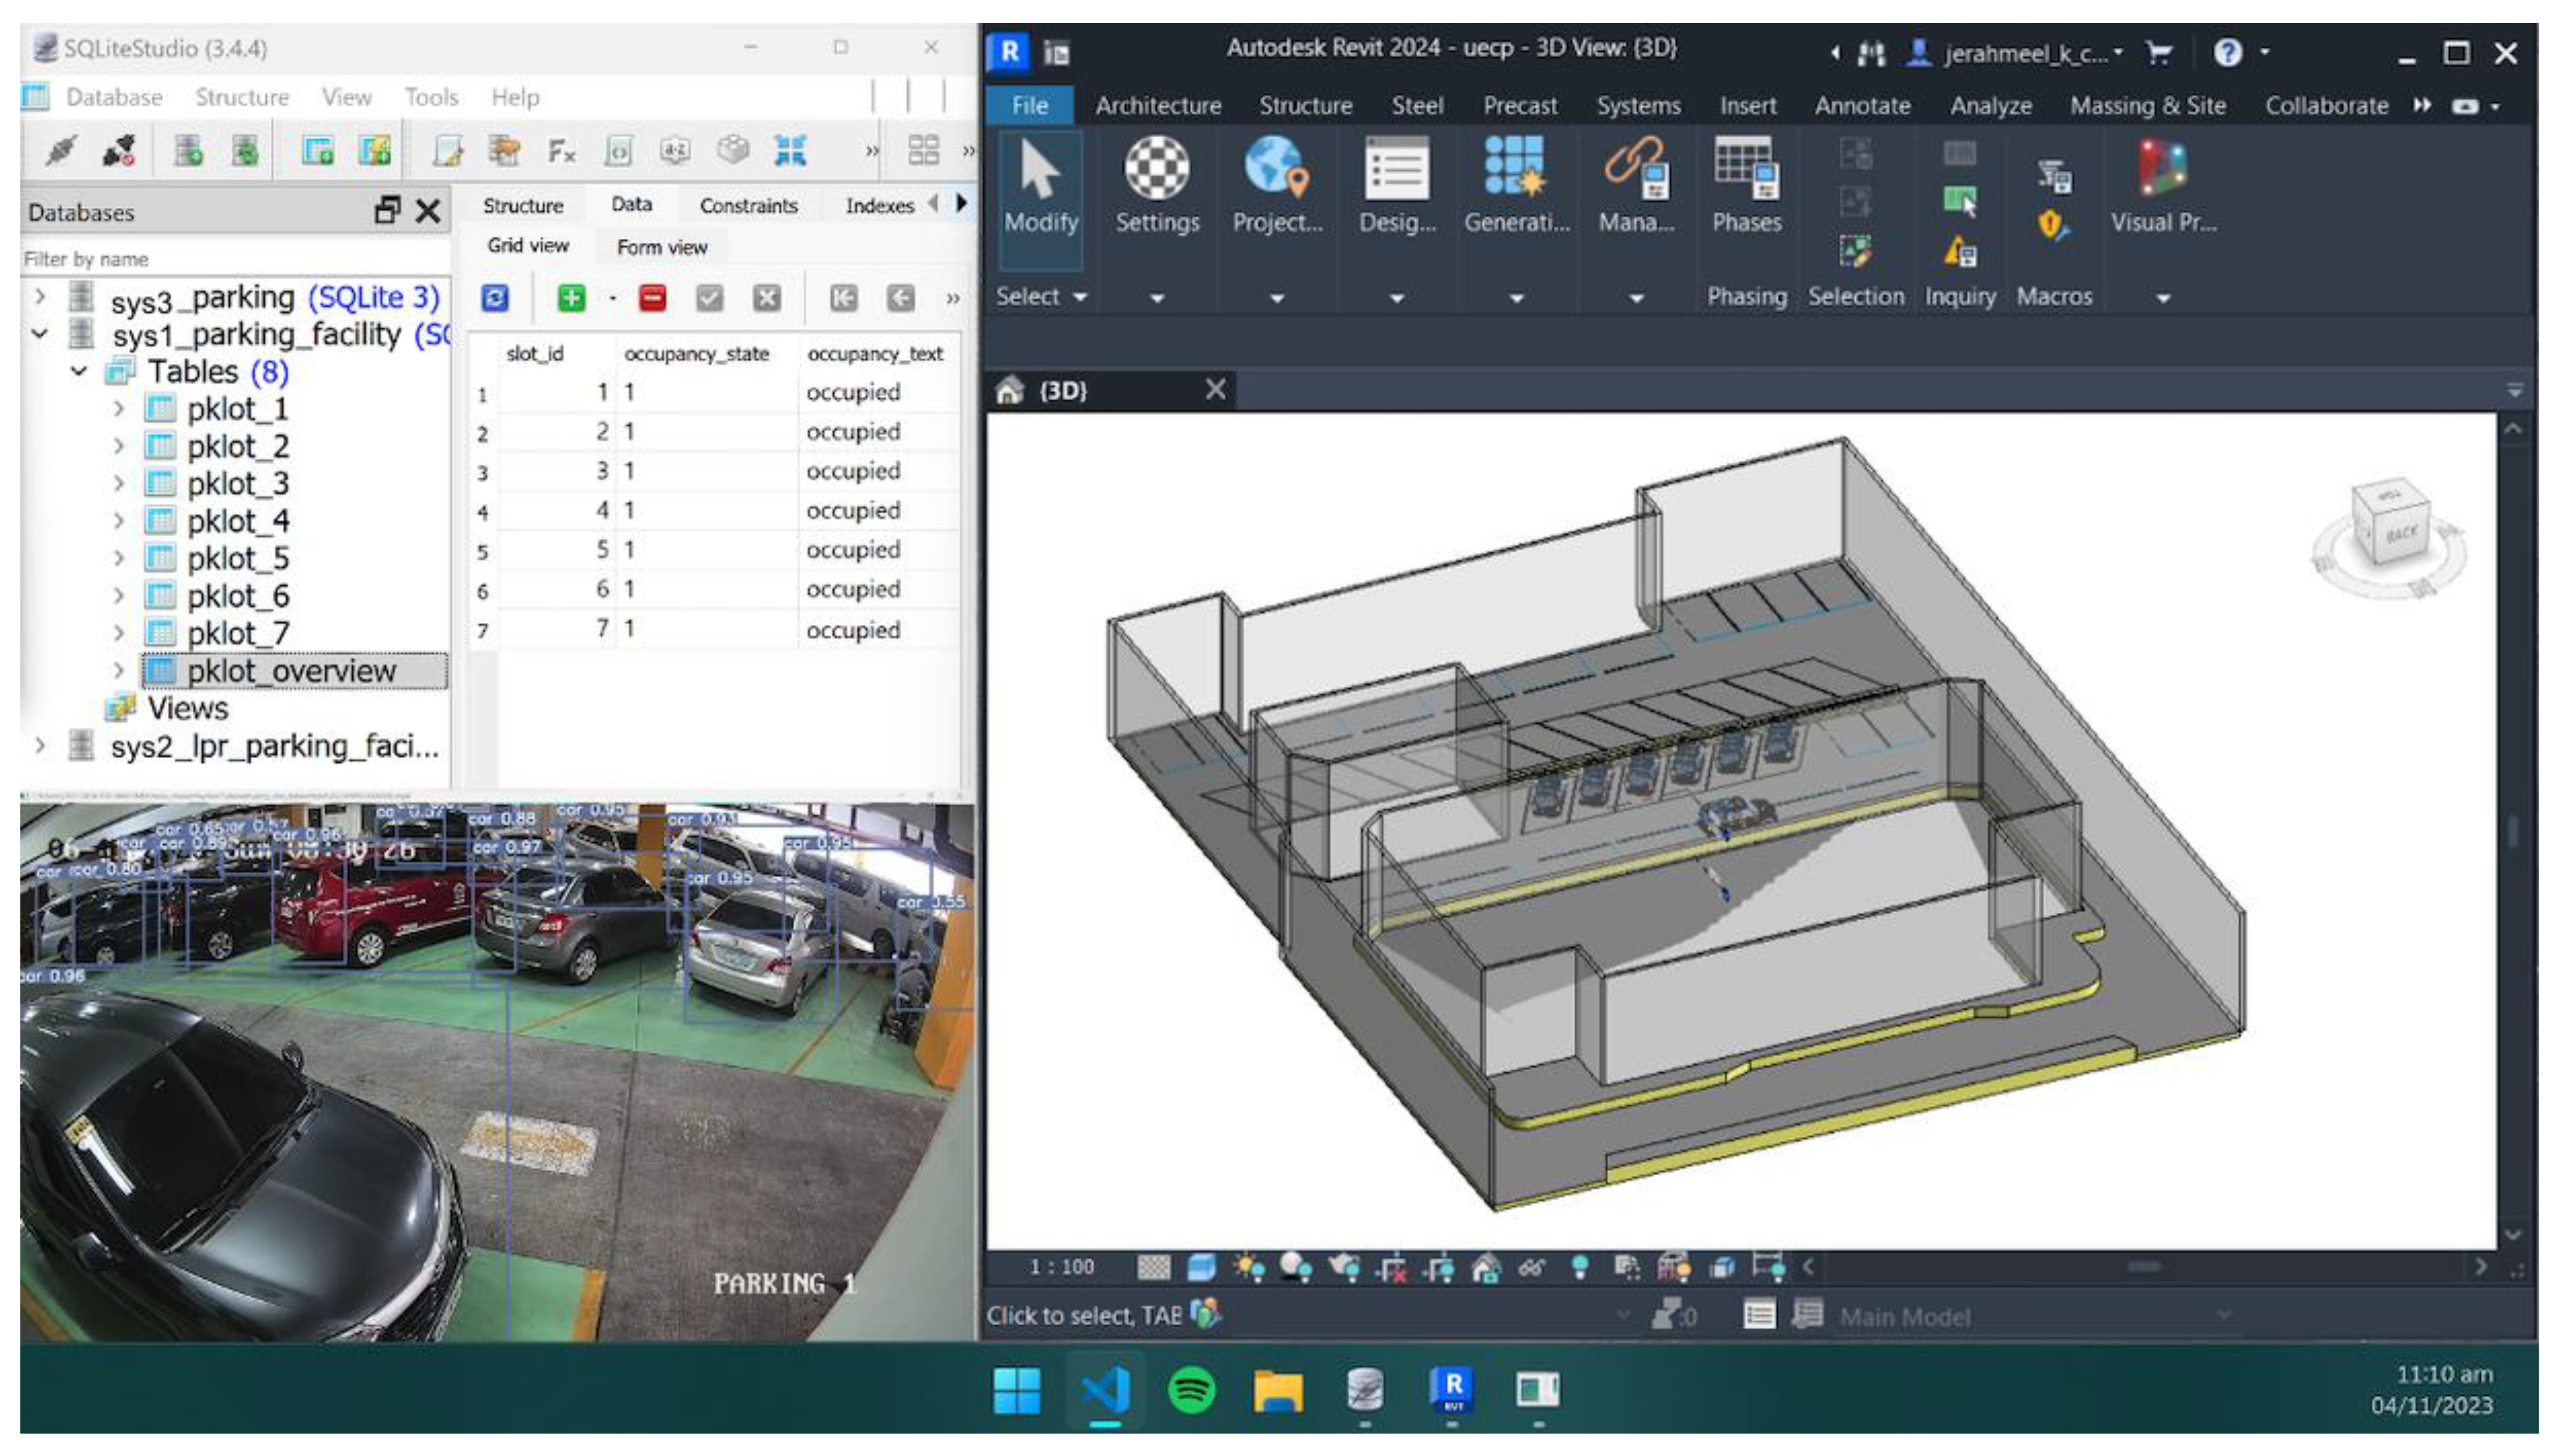Click the red delete row button

click(652, 298)
